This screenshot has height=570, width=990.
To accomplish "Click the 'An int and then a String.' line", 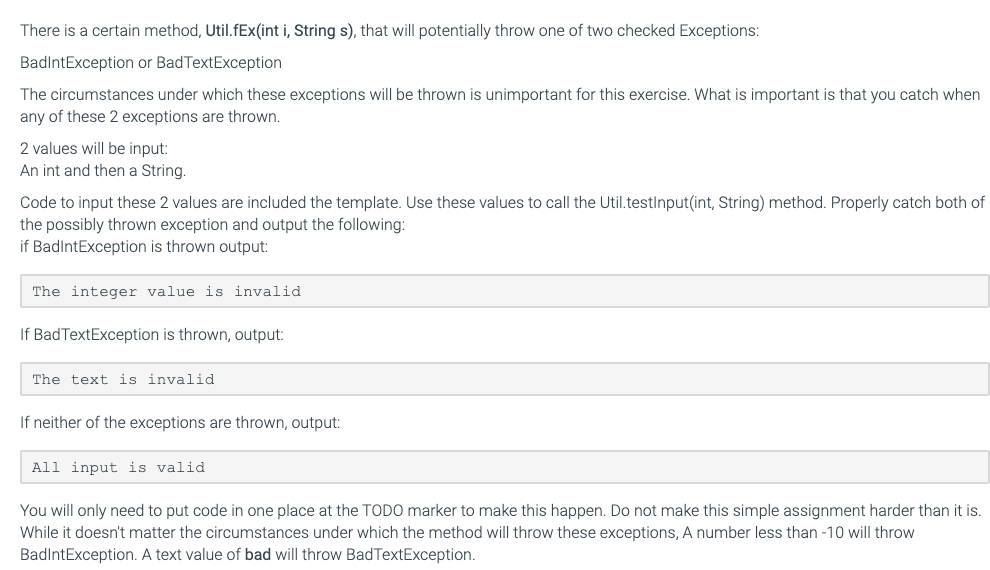I will 103,170.
